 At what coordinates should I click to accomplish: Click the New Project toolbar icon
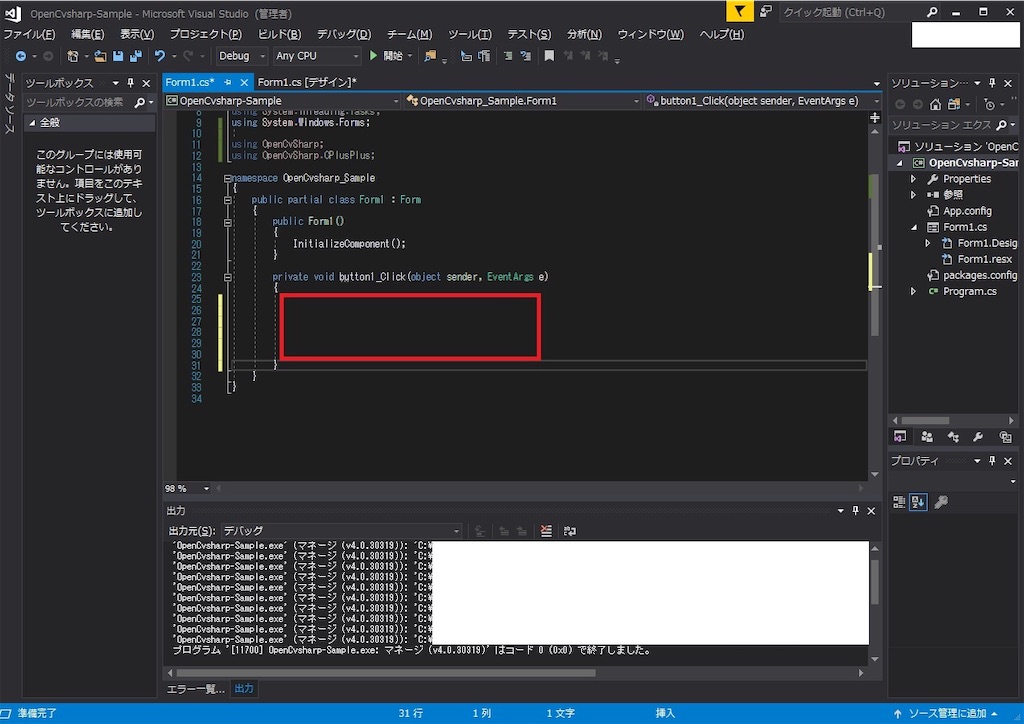coord(72,56)
